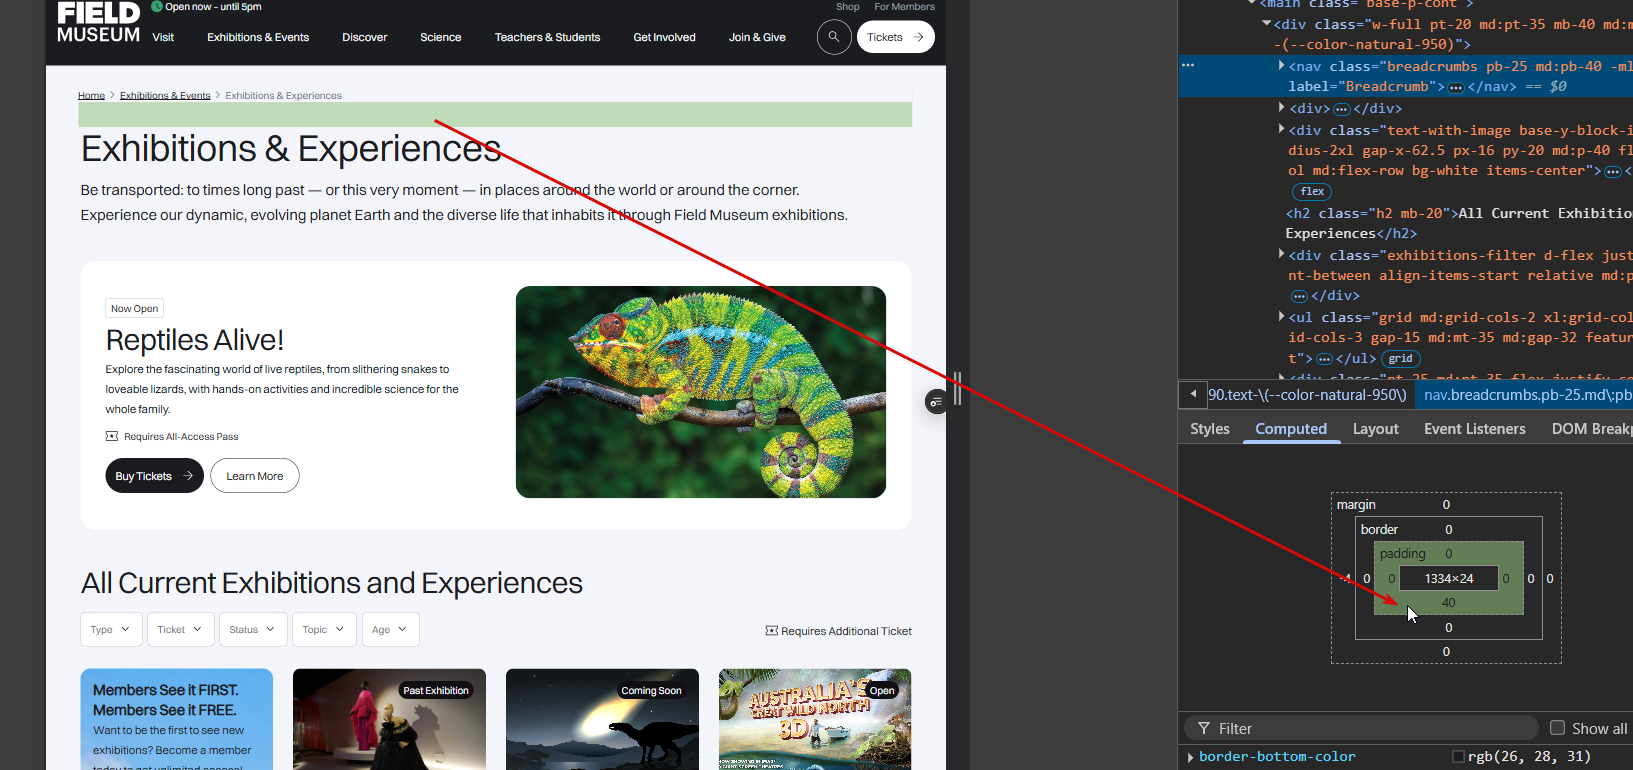Open the Join & Give menu
Screen dimensions: 1633x770
click(757, 38)
